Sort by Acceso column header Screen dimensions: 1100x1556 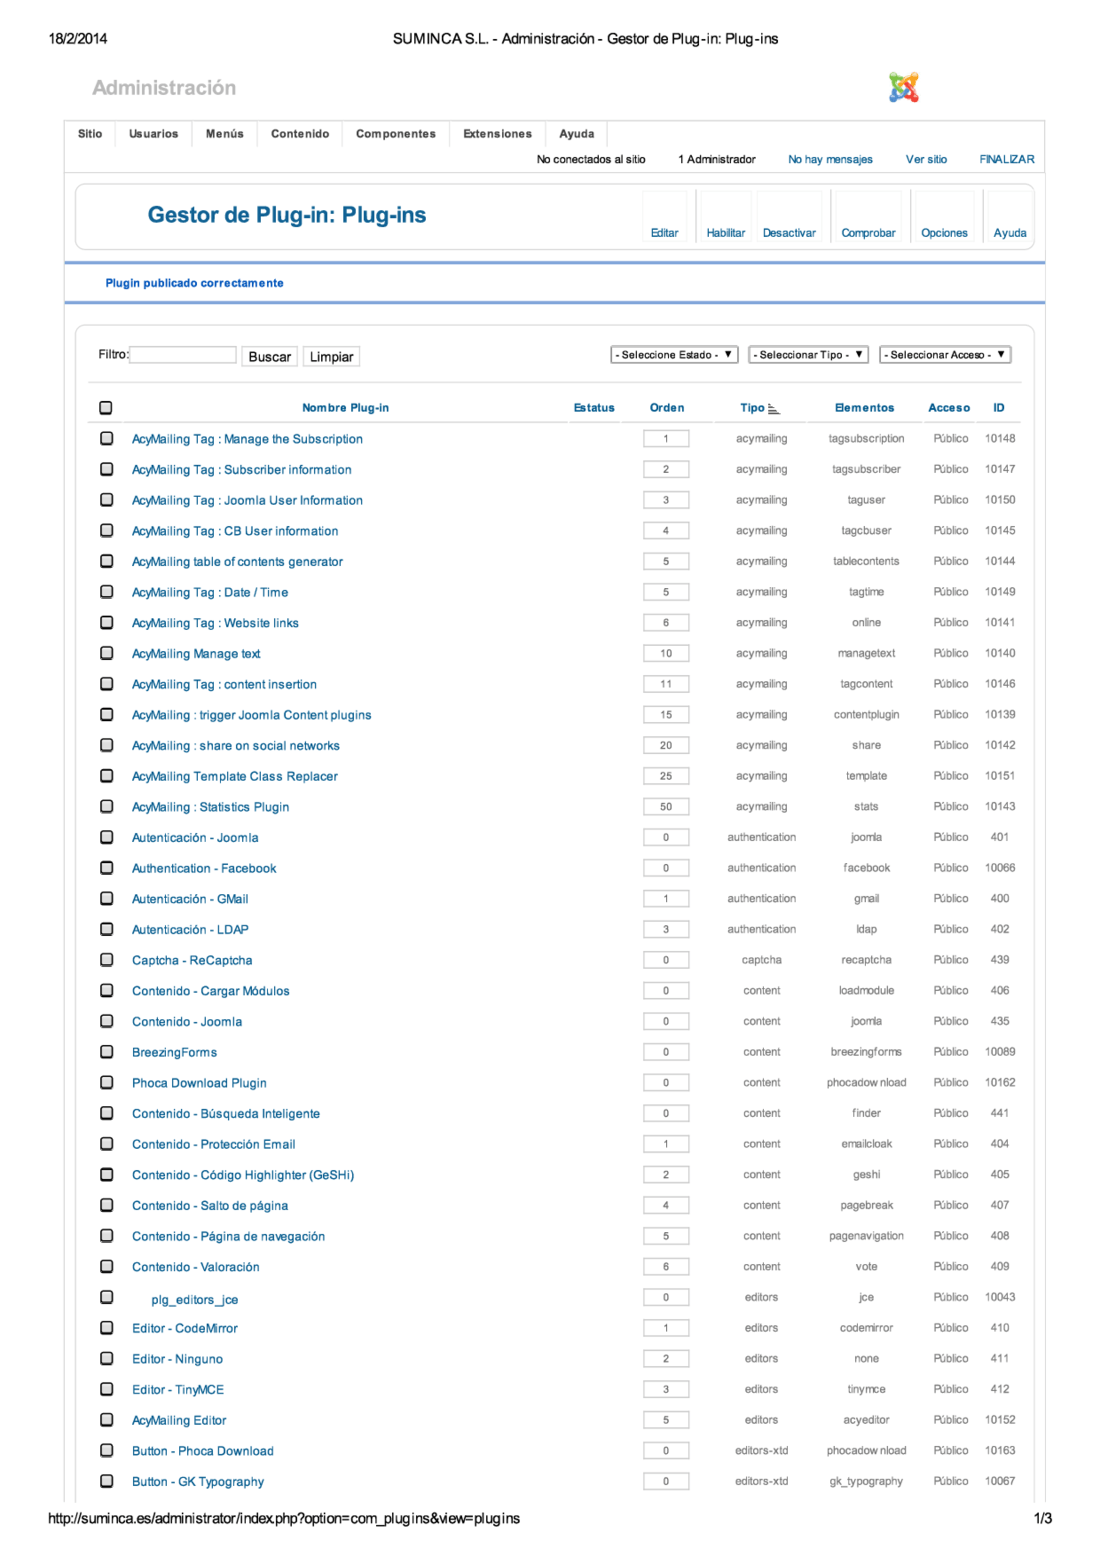[x=949, y=408]
